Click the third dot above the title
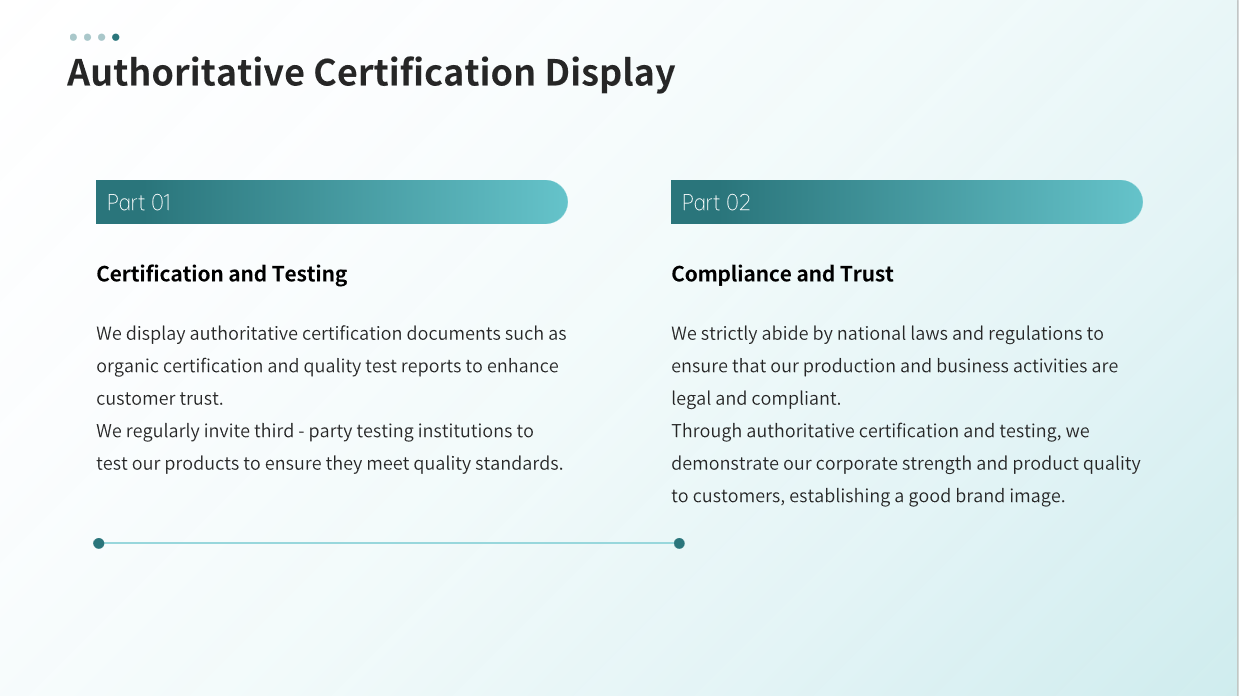 [x=101, y=37]
